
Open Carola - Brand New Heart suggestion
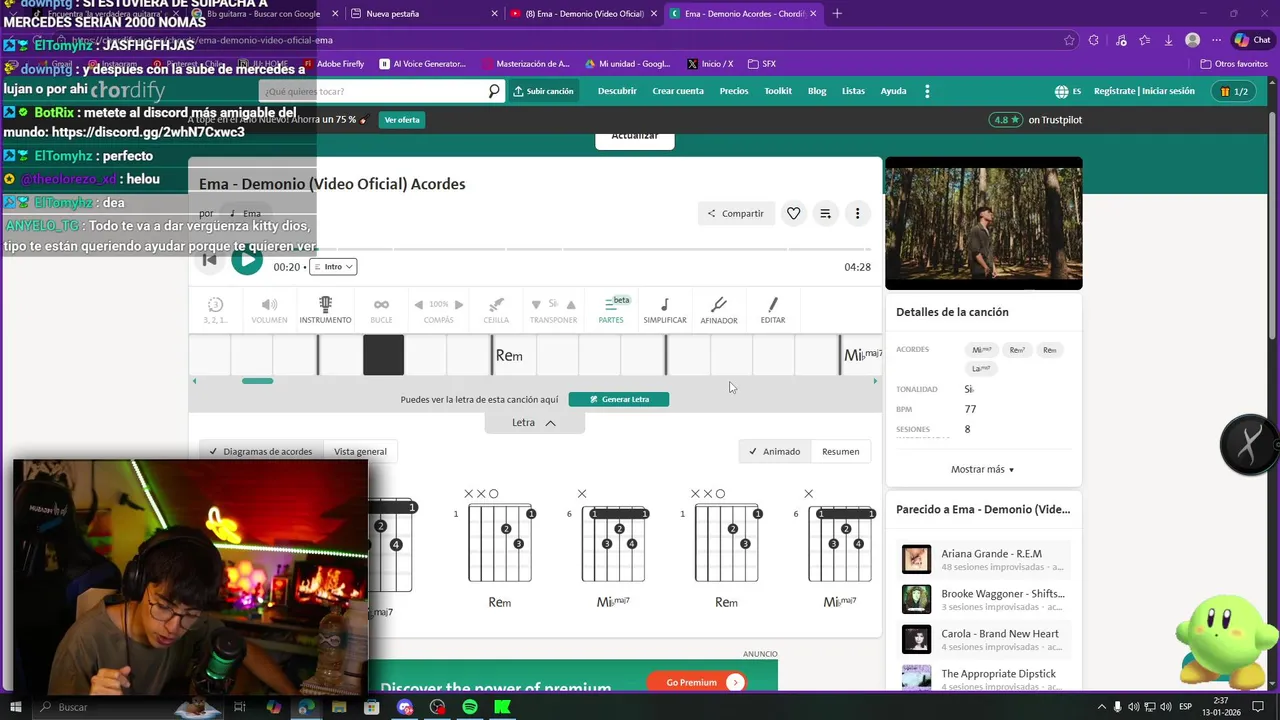click(x=986, y=640)
